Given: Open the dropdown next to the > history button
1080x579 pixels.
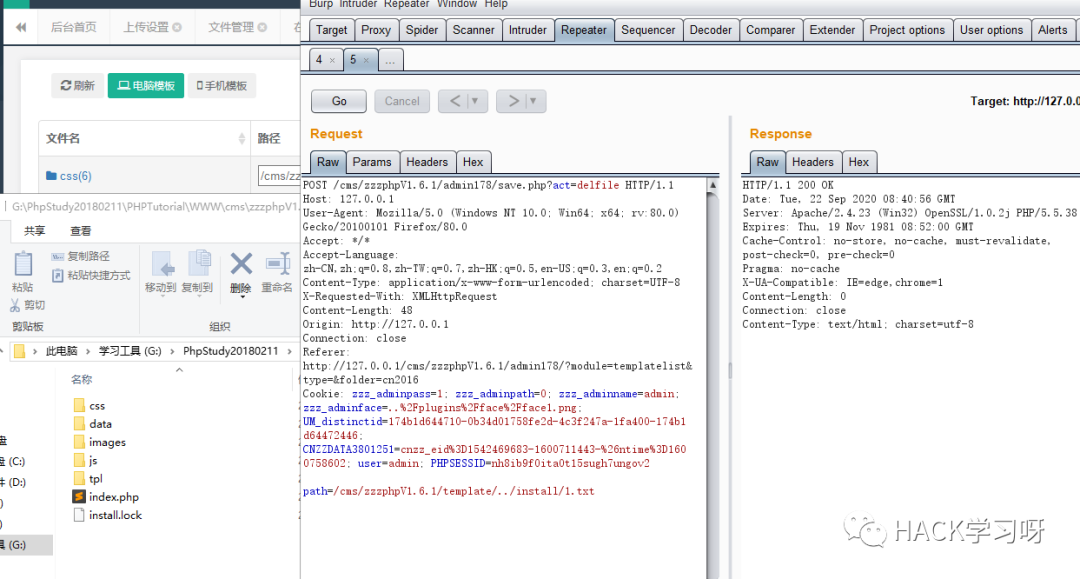Looking at the screenshot, I should click(533, 101).
